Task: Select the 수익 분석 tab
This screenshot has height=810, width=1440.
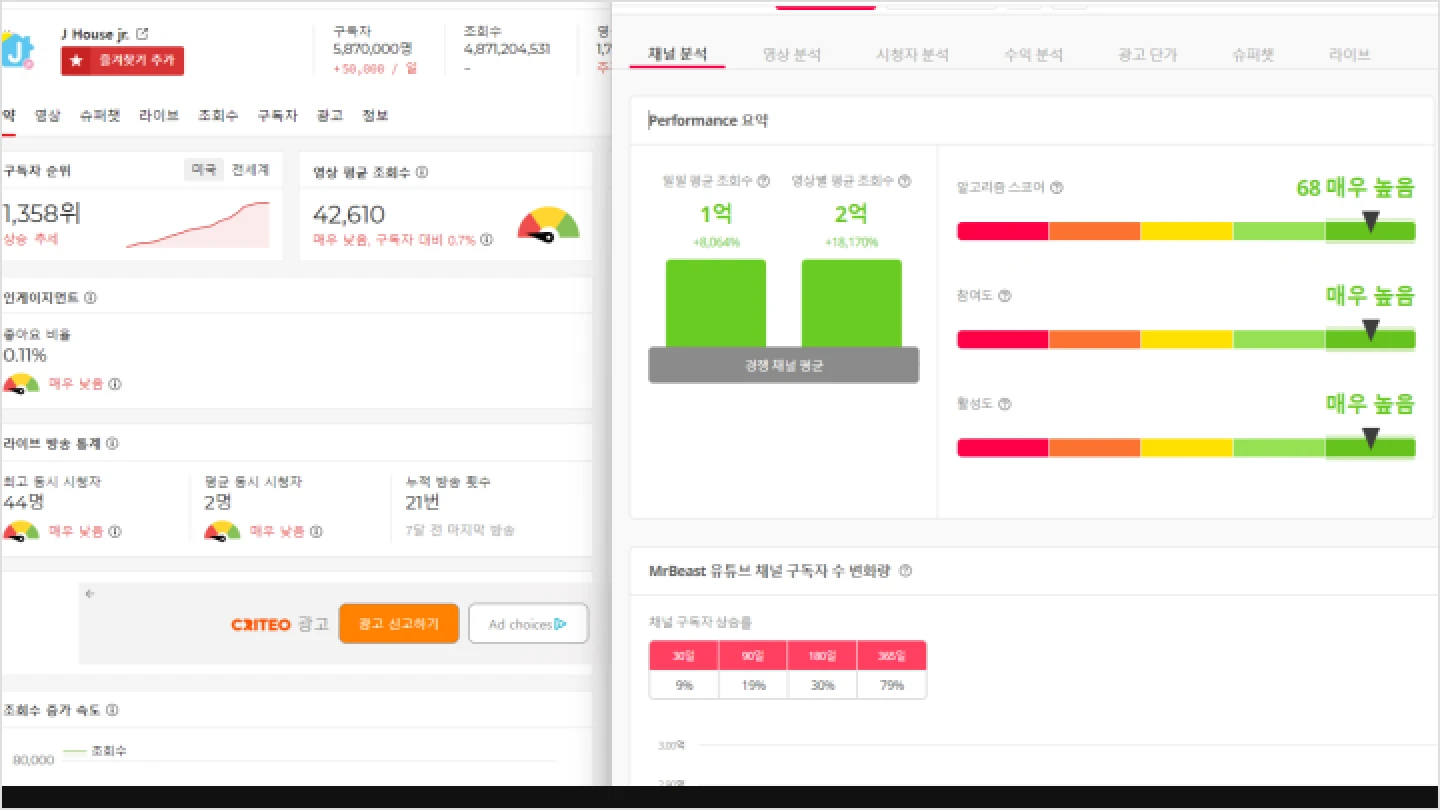Action: [1033, 54]
